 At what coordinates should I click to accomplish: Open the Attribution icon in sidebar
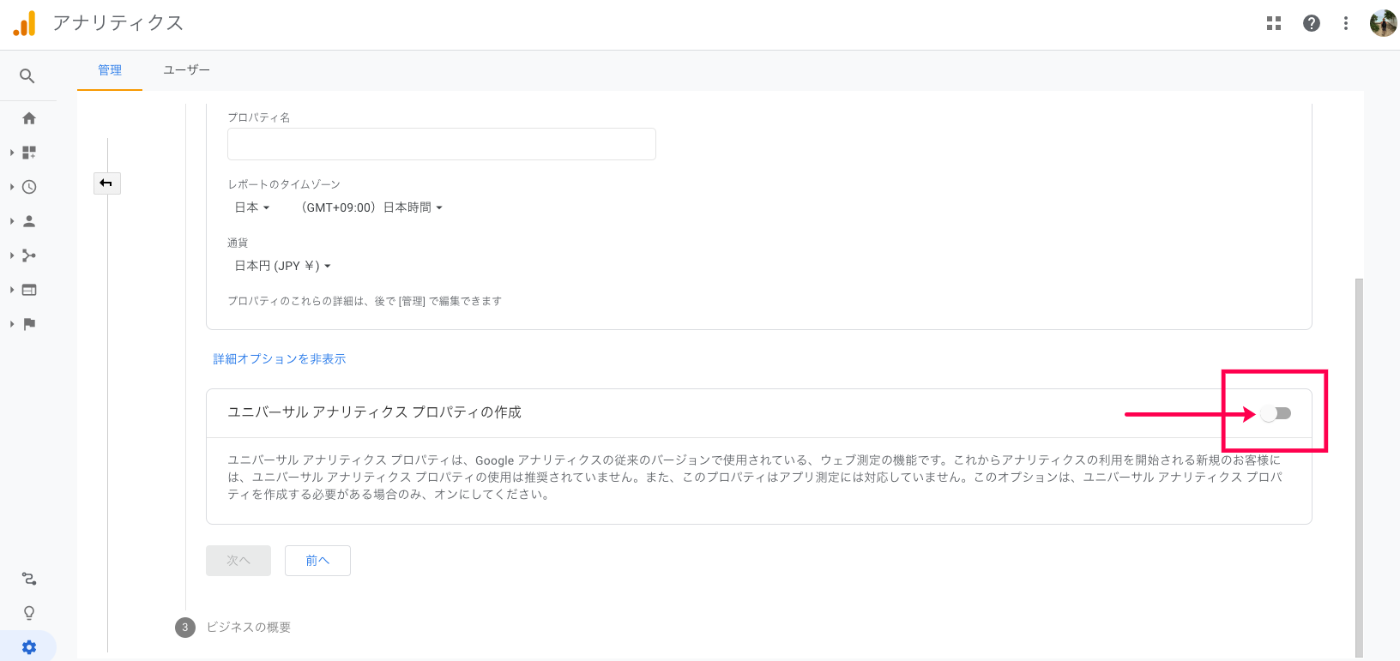[x=29, y=579]
